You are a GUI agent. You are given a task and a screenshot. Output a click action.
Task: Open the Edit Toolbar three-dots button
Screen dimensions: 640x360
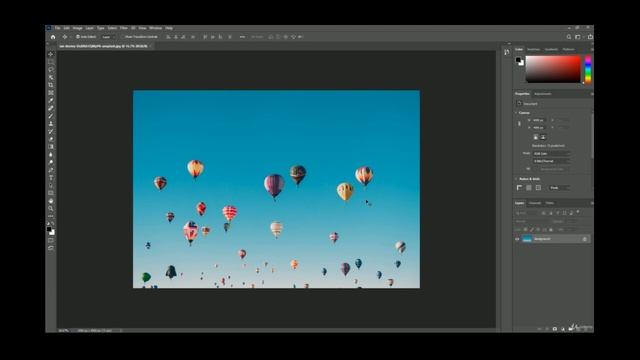51,216
